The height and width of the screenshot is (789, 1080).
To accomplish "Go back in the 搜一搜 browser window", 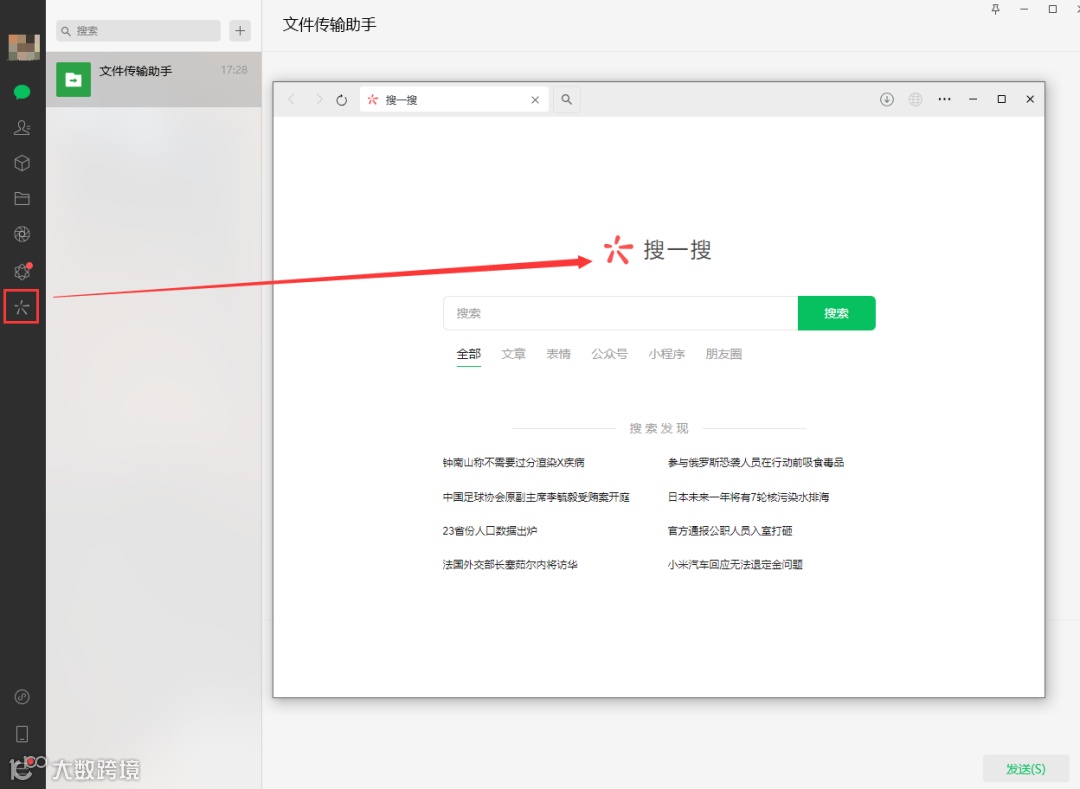I will (x=292, y=100).
